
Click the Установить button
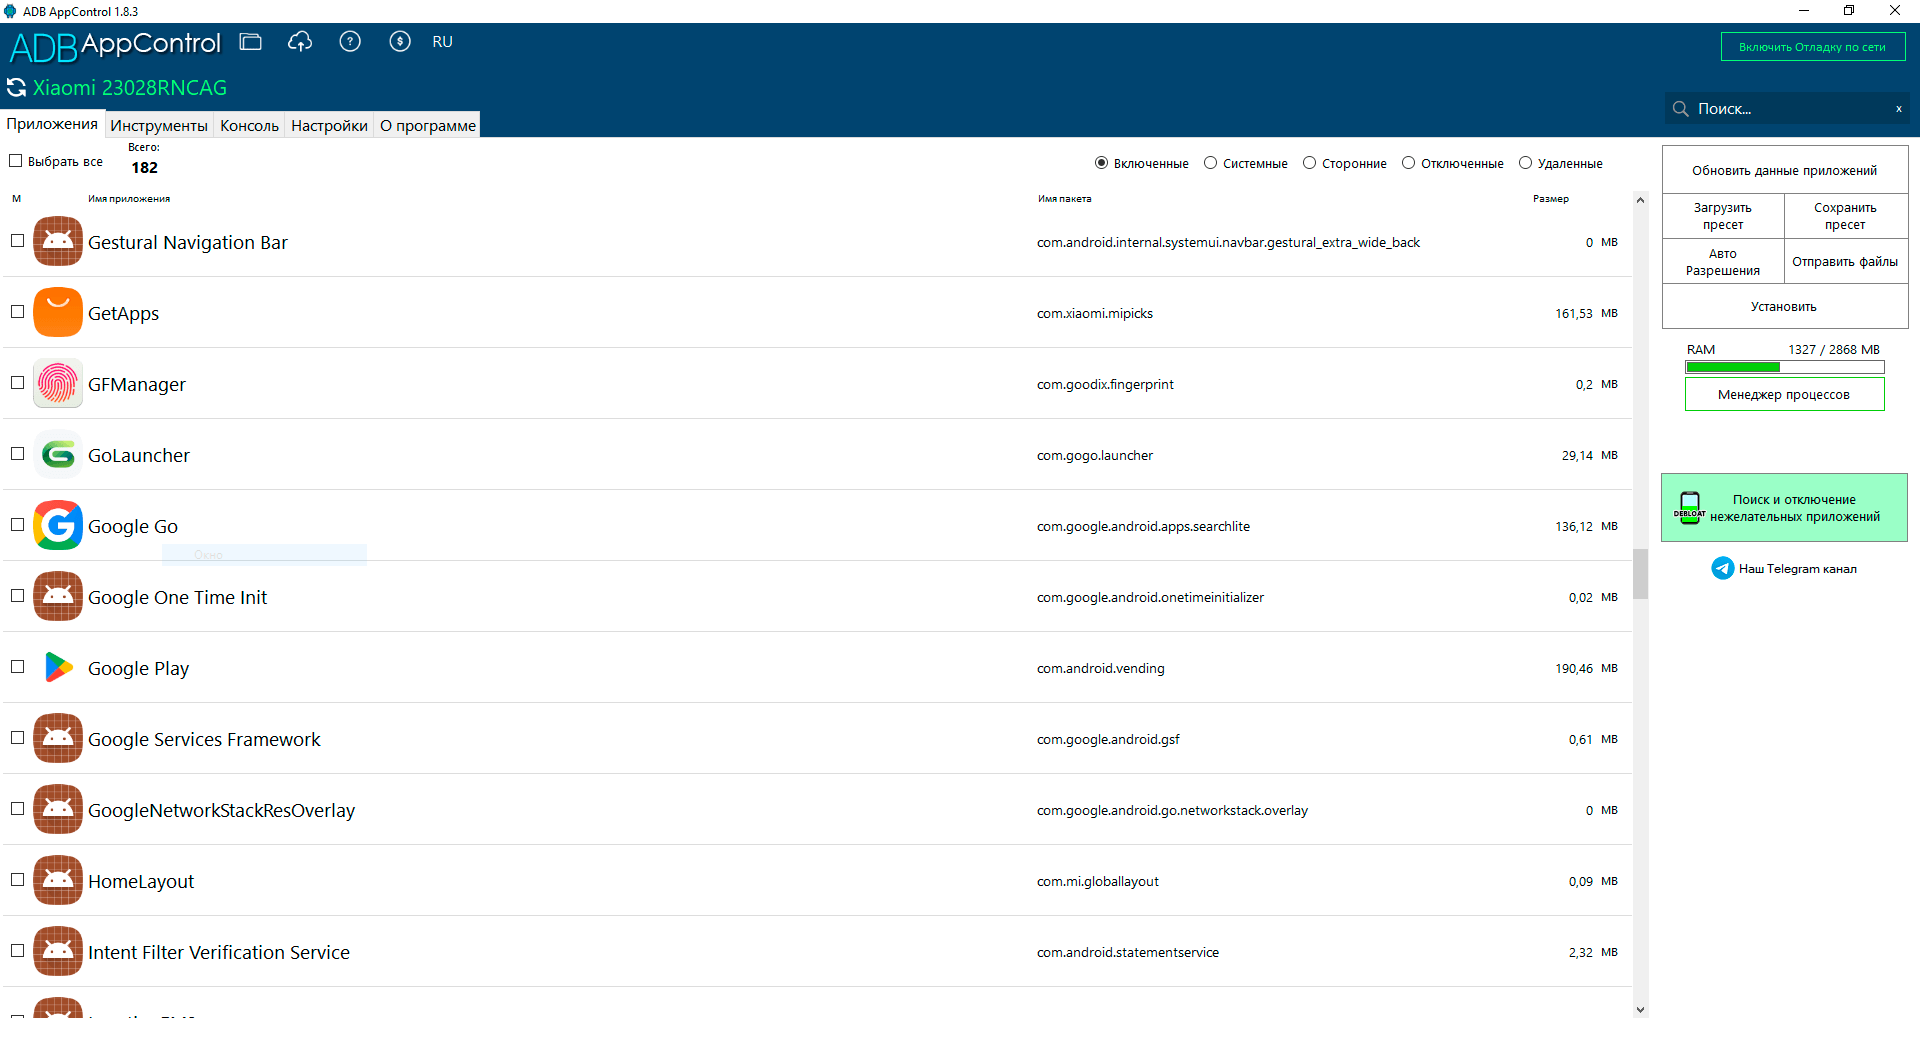click(1784, 307)
